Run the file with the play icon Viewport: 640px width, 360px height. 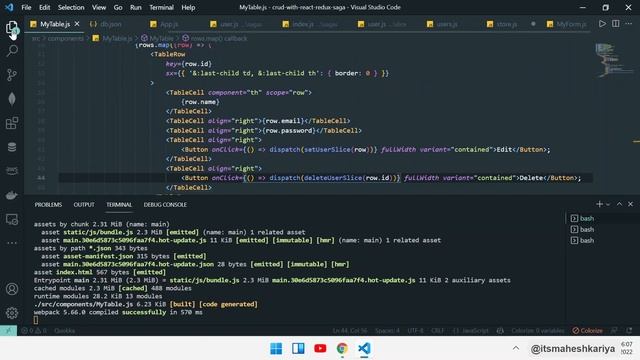[602, 24]
